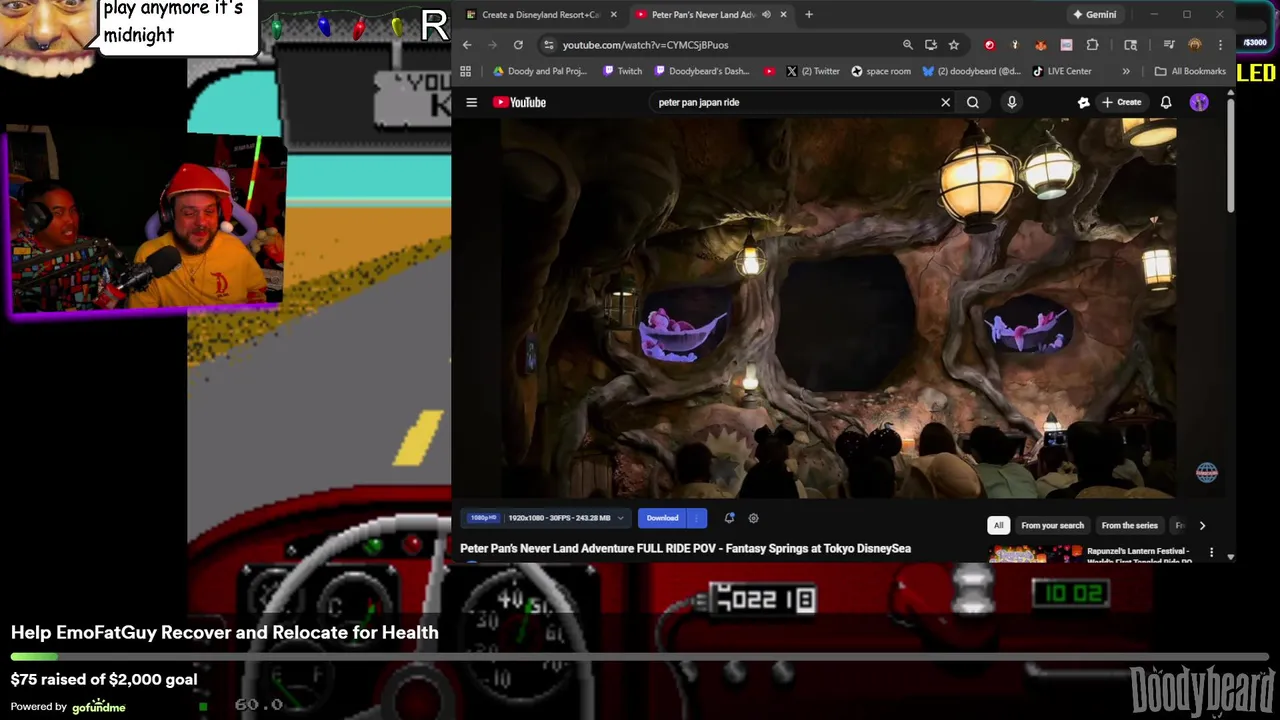
Task: Start voice search with the microphone icon
Action: [1012, 102]
